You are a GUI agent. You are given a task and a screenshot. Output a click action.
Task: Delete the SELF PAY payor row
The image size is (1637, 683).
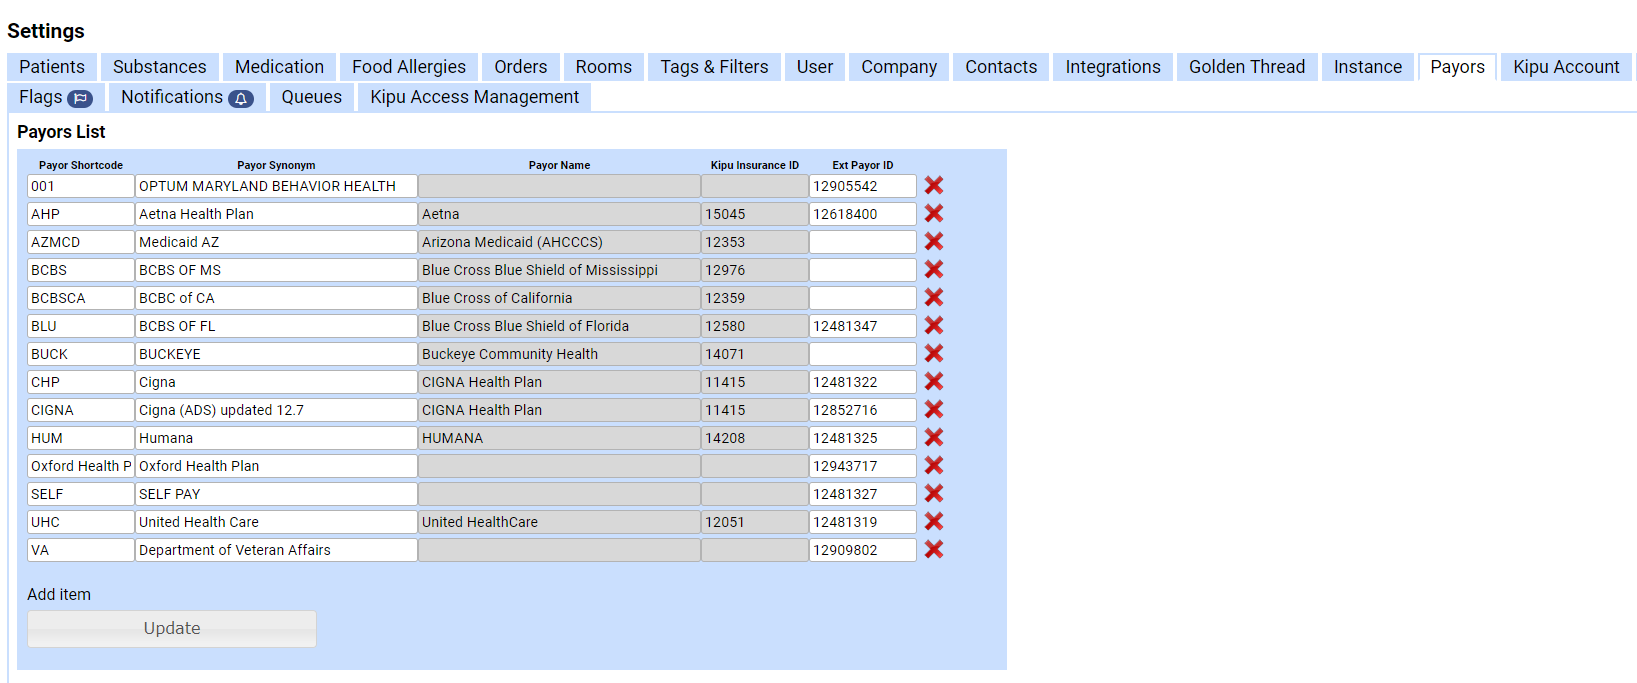(933, 494)
